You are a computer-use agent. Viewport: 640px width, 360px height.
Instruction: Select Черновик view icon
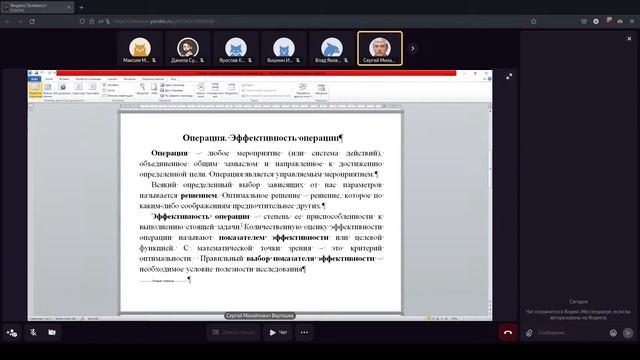coord(93,89)
